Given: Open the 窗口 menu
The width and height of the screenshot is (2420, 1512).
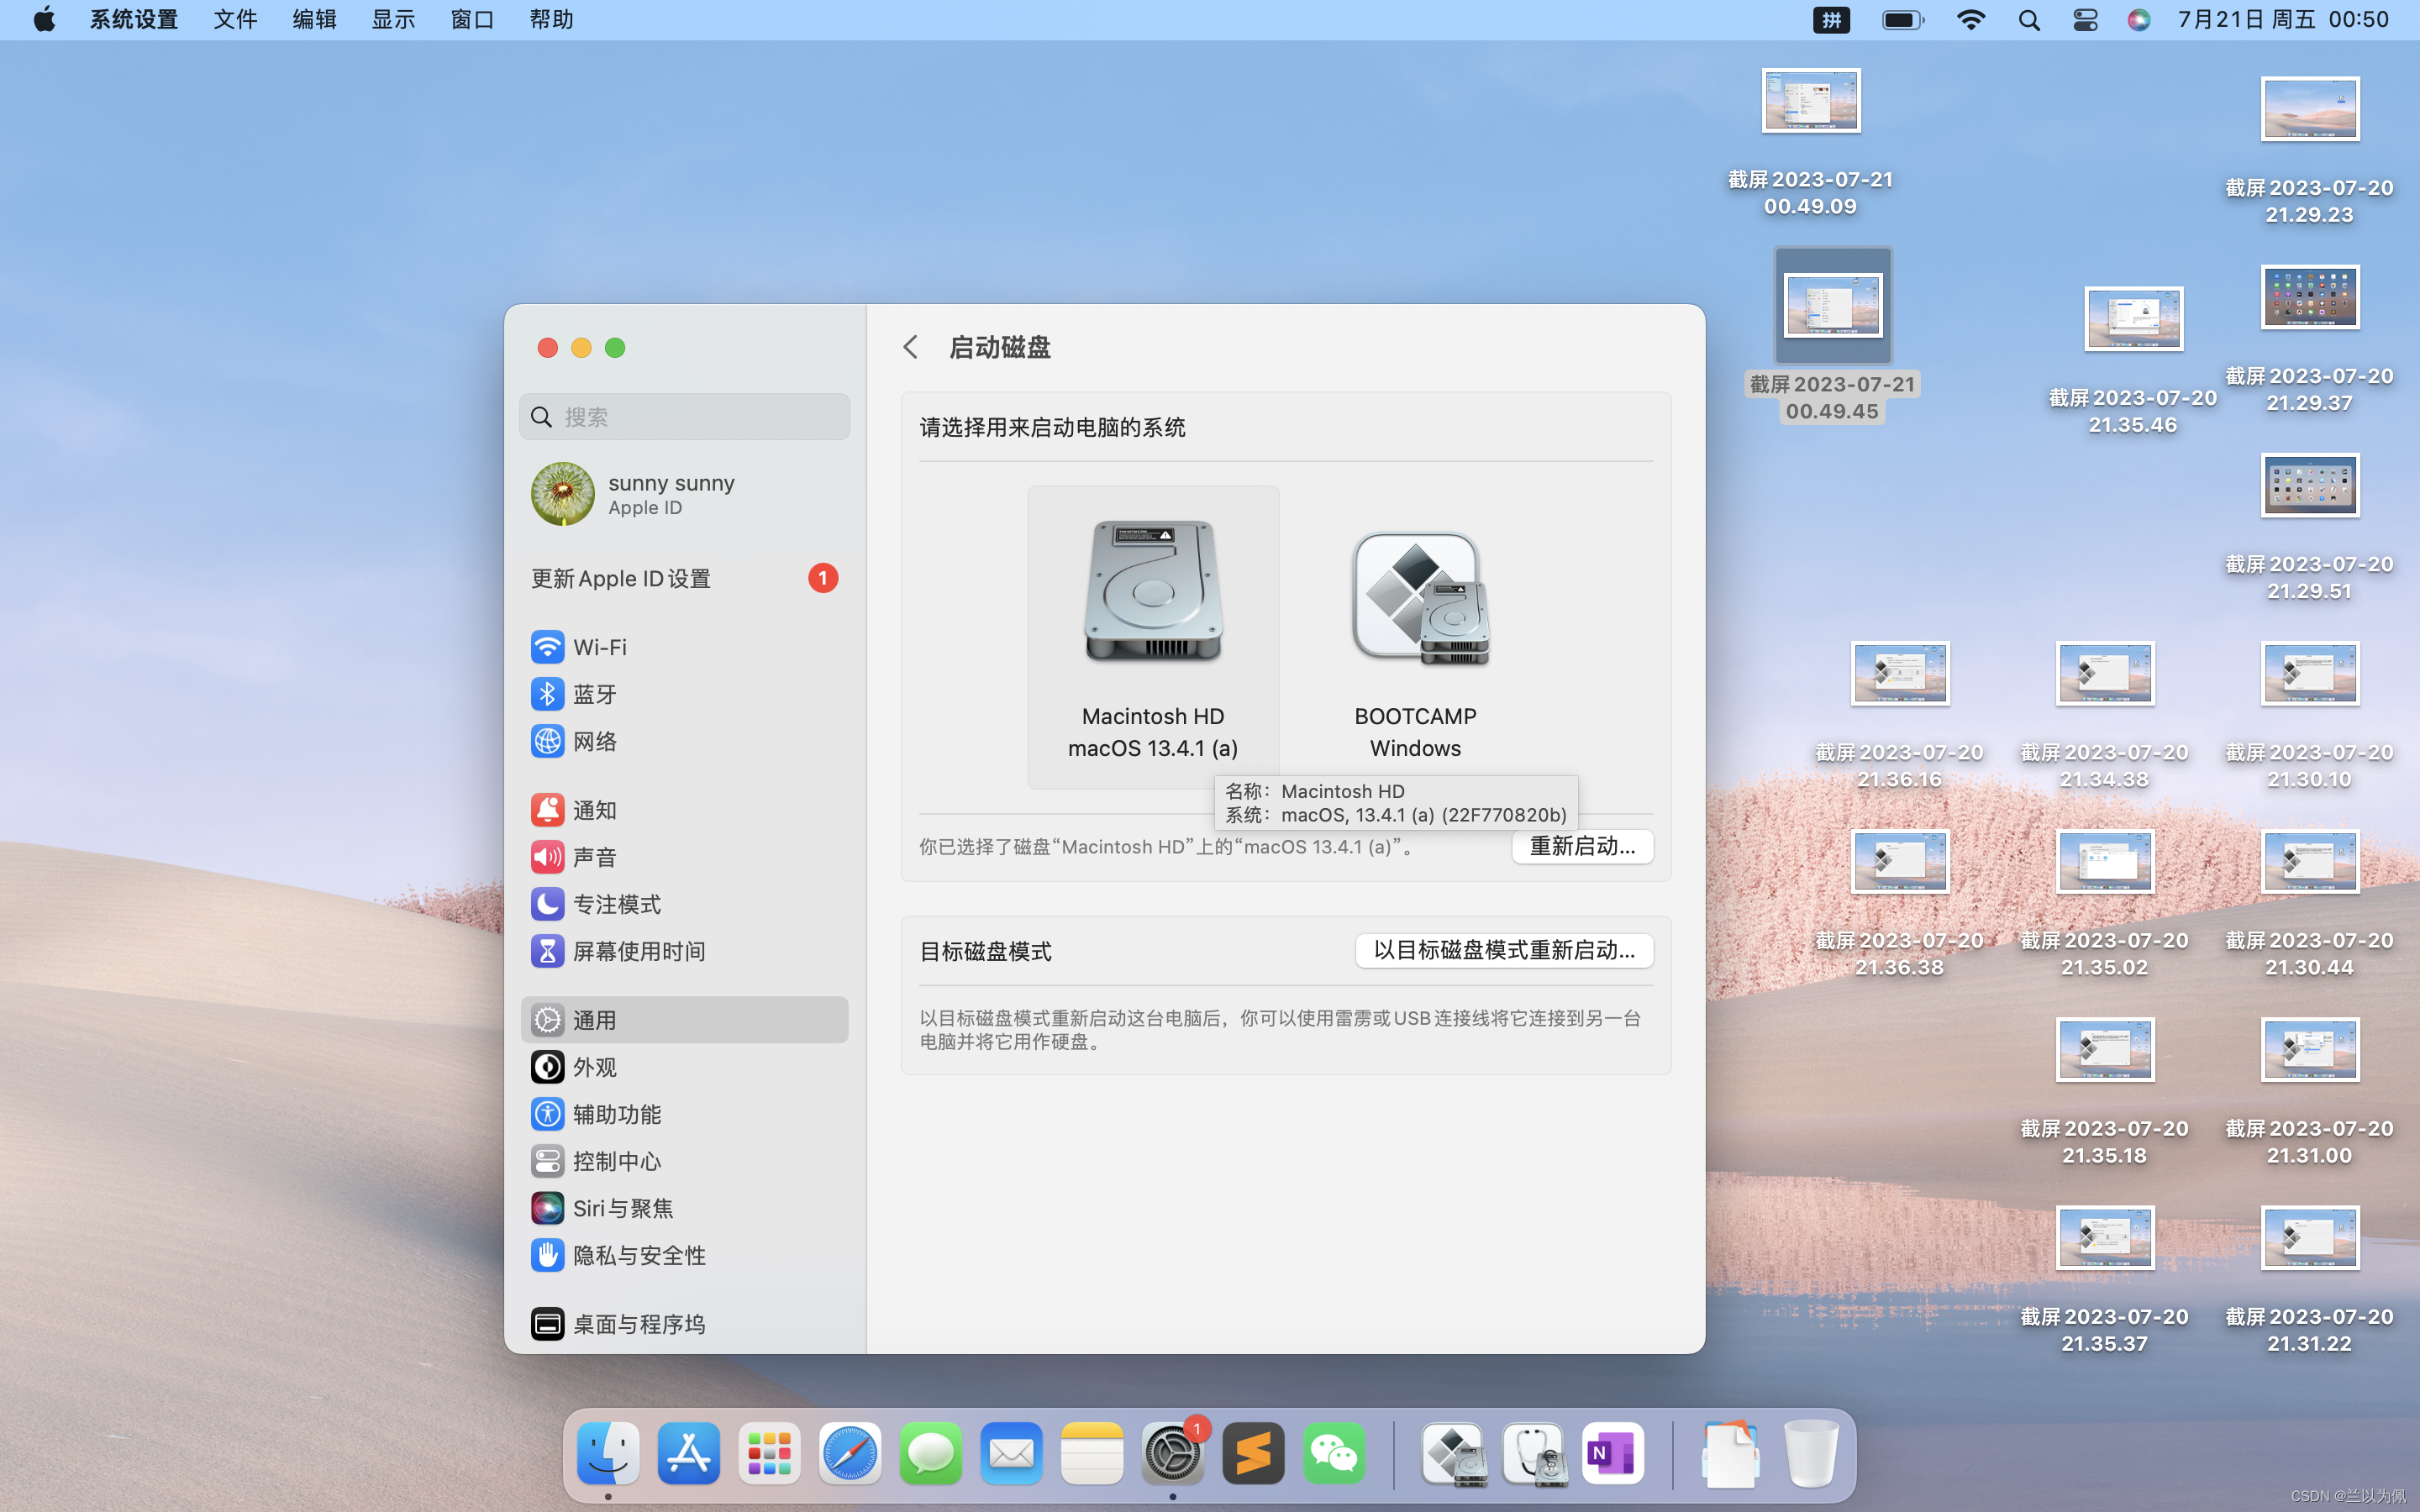Looking at the screenshot, I should (x=472, y=20).
